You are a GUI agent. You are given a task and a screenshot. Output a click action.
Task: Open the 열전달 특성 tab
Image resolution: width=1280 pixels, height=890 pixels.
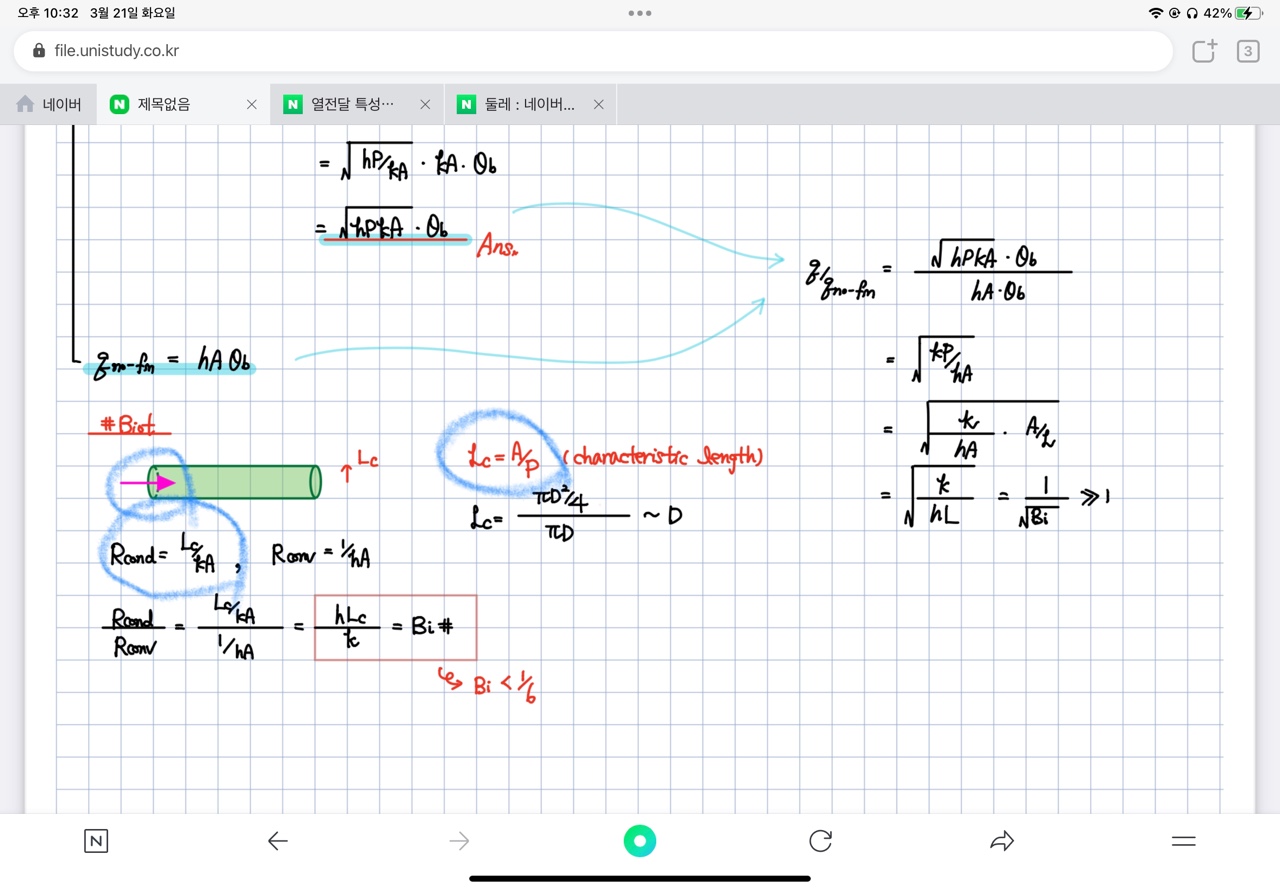(x=345, y=104)
